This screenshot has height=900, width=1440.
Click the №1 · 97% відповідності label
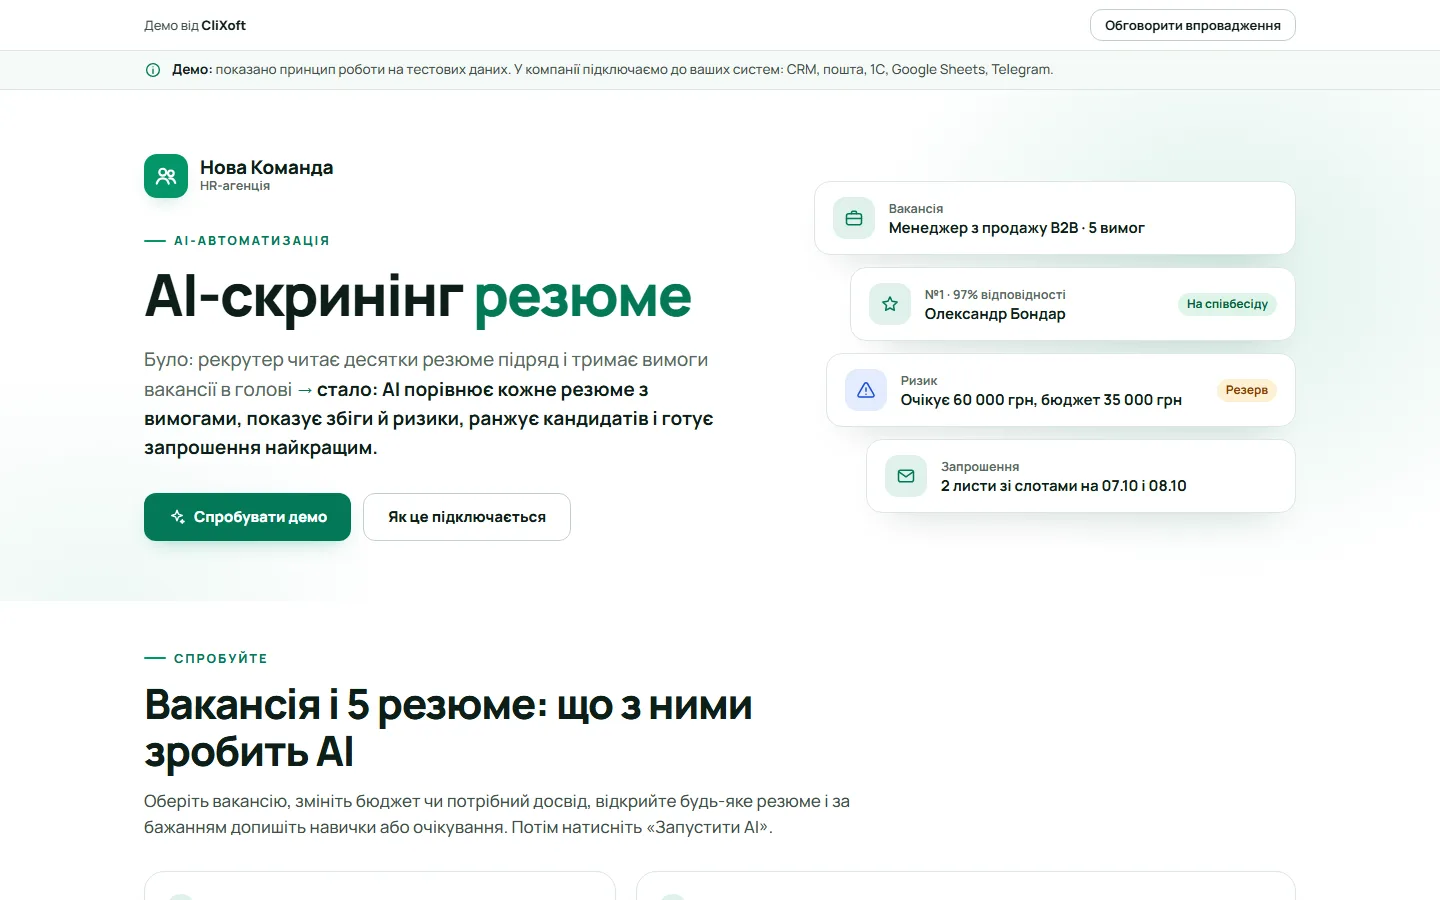click(x=995, y=295)
